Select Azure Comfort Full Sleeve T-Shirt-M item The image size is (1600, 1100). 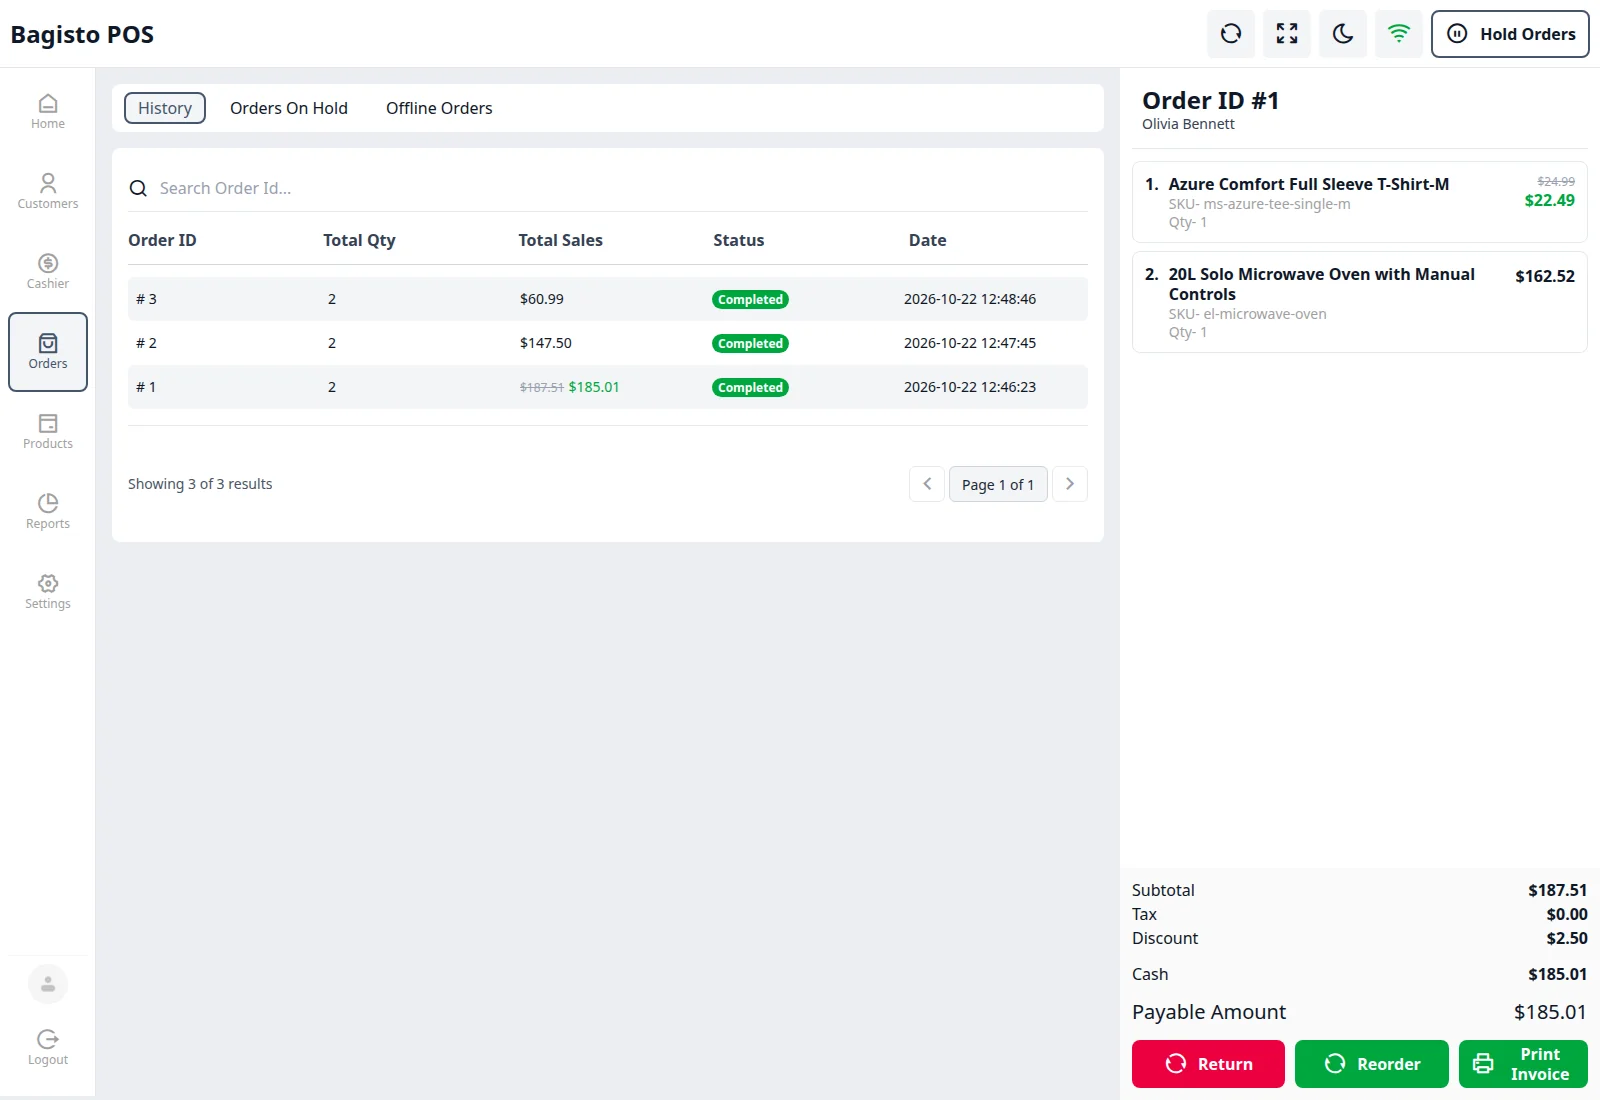(x=1360, y=202)
